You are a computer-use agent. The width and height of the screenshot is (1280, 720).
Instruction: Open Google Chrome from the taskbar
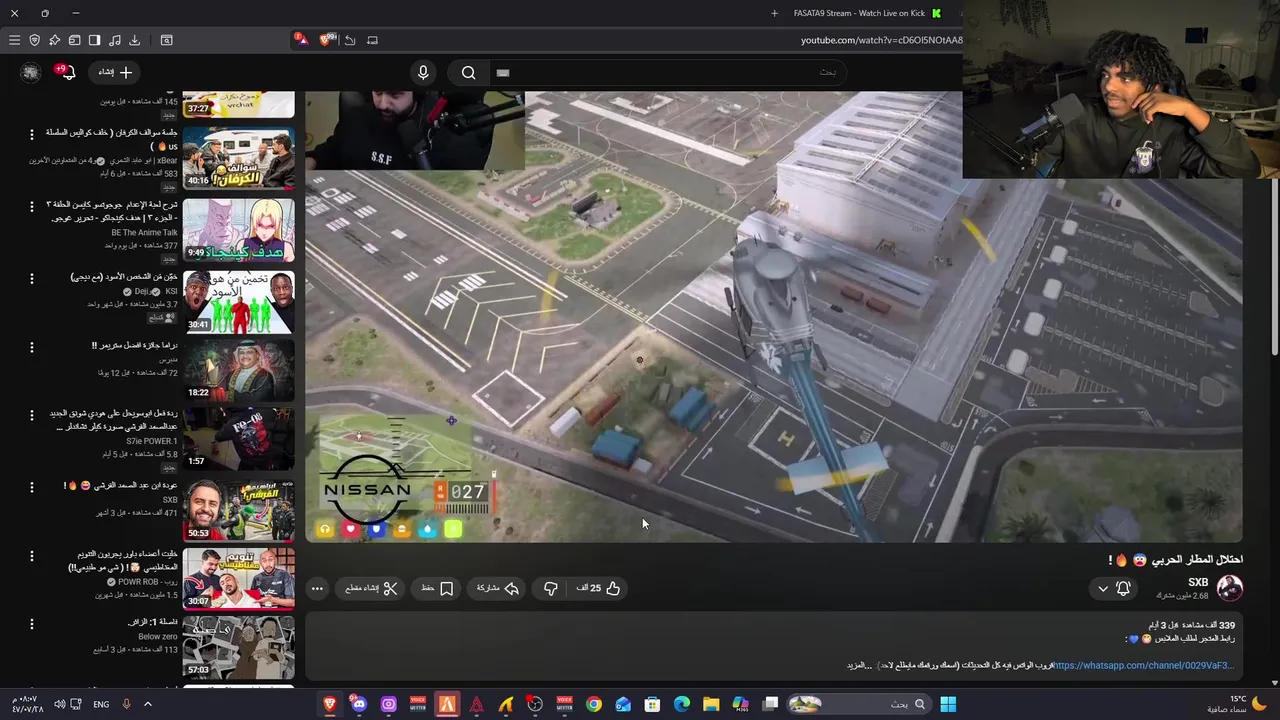click(x=594, y=704)
